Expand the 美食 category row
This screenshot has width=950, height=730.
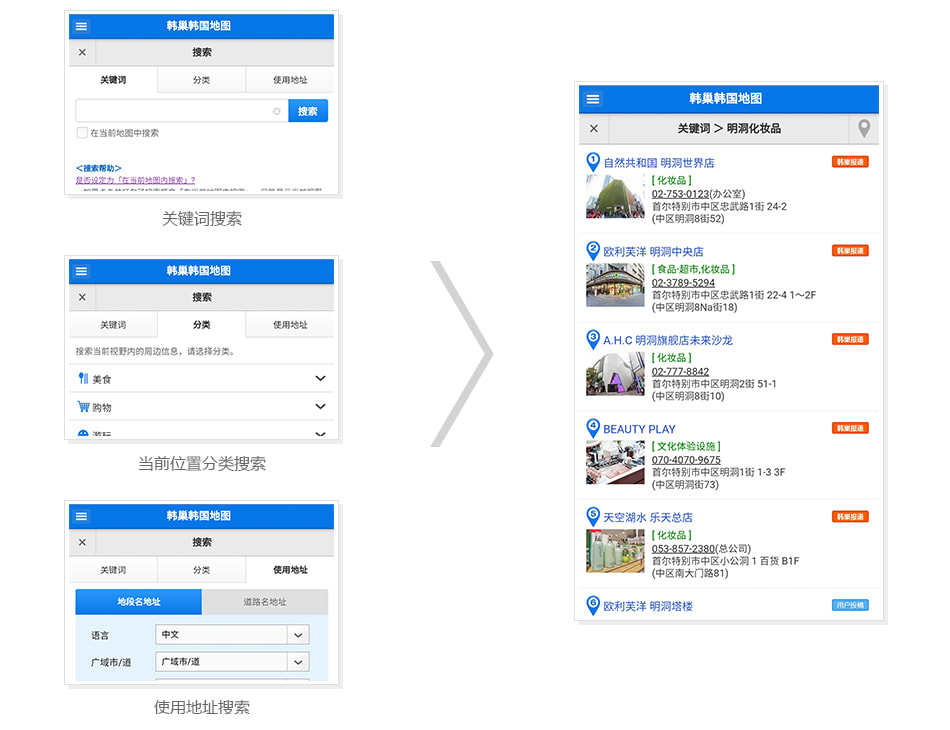pos(319,378)
